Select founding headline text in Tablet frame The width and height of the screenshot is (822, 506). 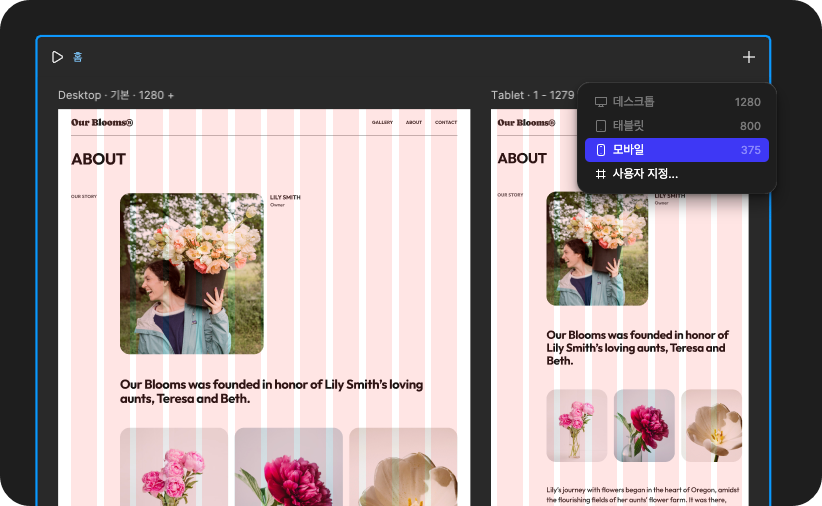[x=637, y=348]
